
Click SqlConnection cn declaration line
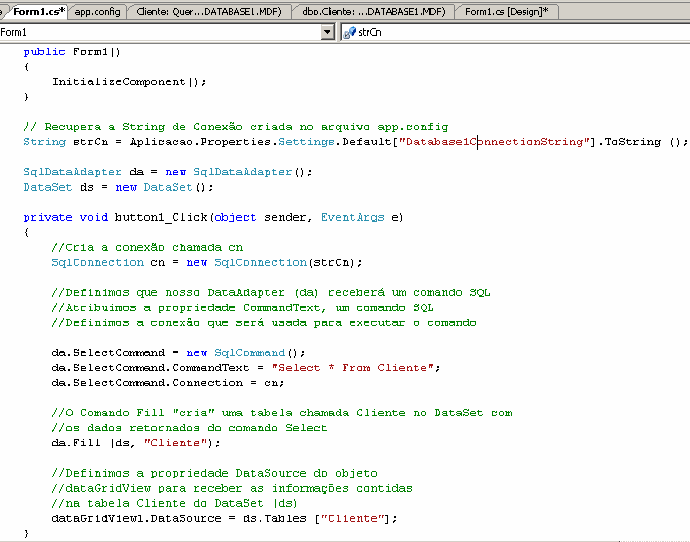pos(207,262)
